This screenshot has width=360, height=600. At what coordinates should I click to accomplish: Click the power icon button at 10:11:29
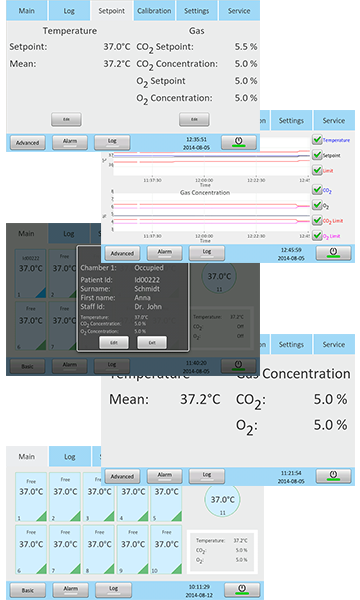click(242, 589)
